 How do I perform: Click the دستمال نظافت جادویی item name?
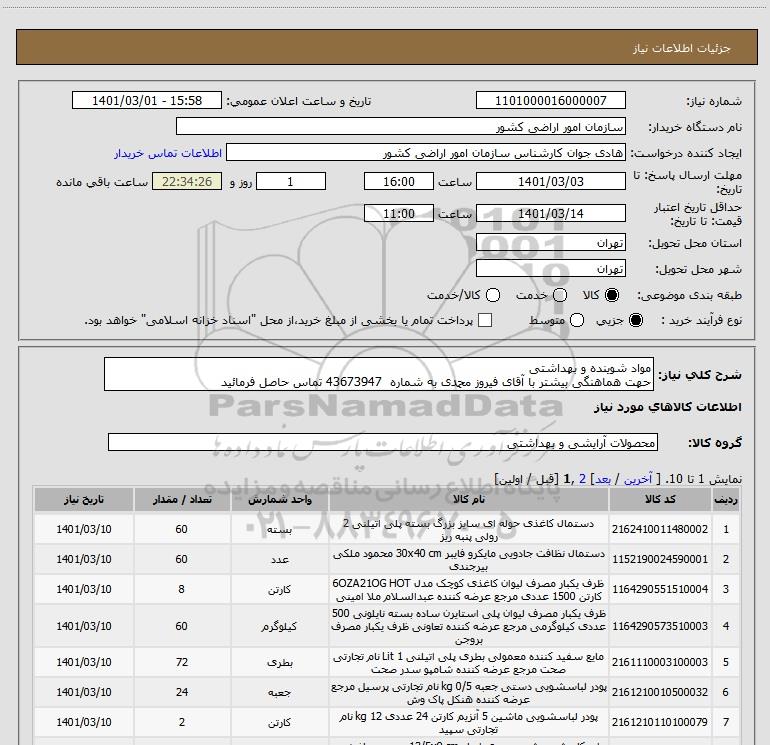pos(468,559)
